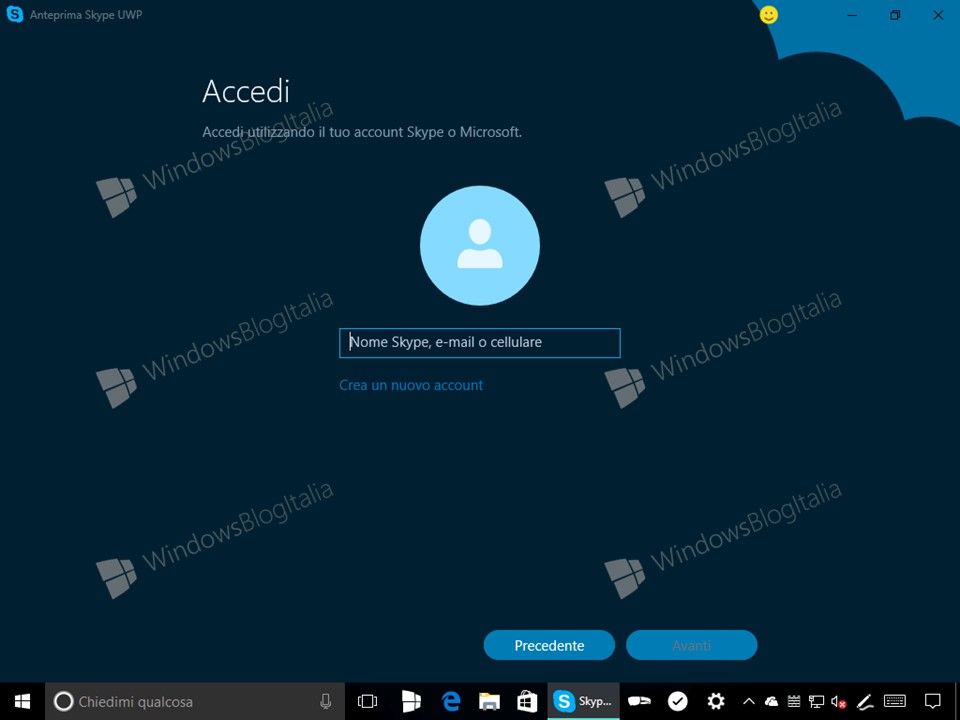Open Task View from the taskbar

(x=367, y=702)
